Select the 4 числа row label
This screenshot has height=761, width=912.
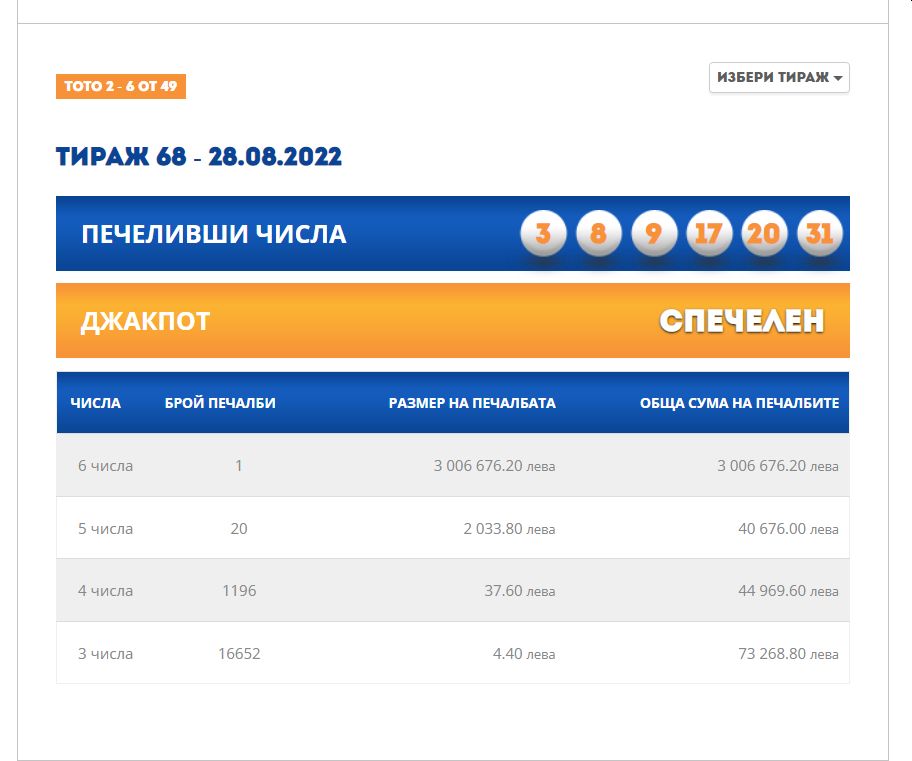click(105, 591)
